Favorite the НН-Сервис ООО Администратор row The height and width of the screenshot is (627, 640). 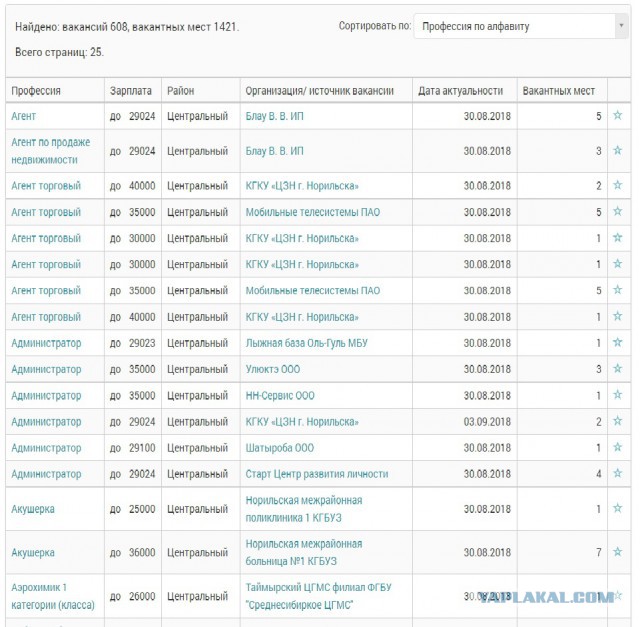point(618,395)
